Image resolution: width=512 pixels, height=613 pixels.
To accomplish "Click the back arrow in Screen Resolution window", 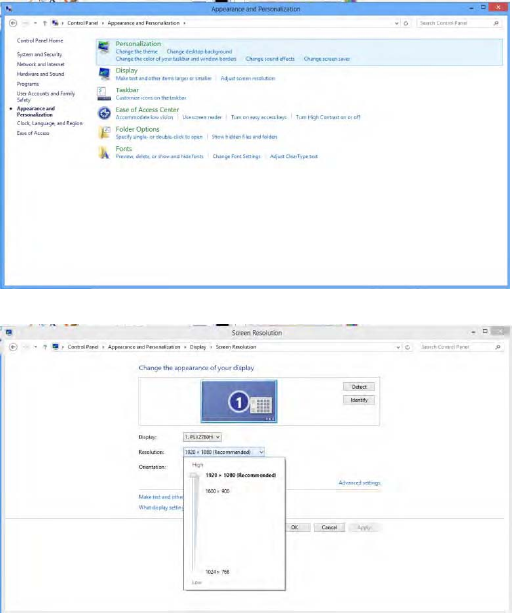I will (13, 347).
